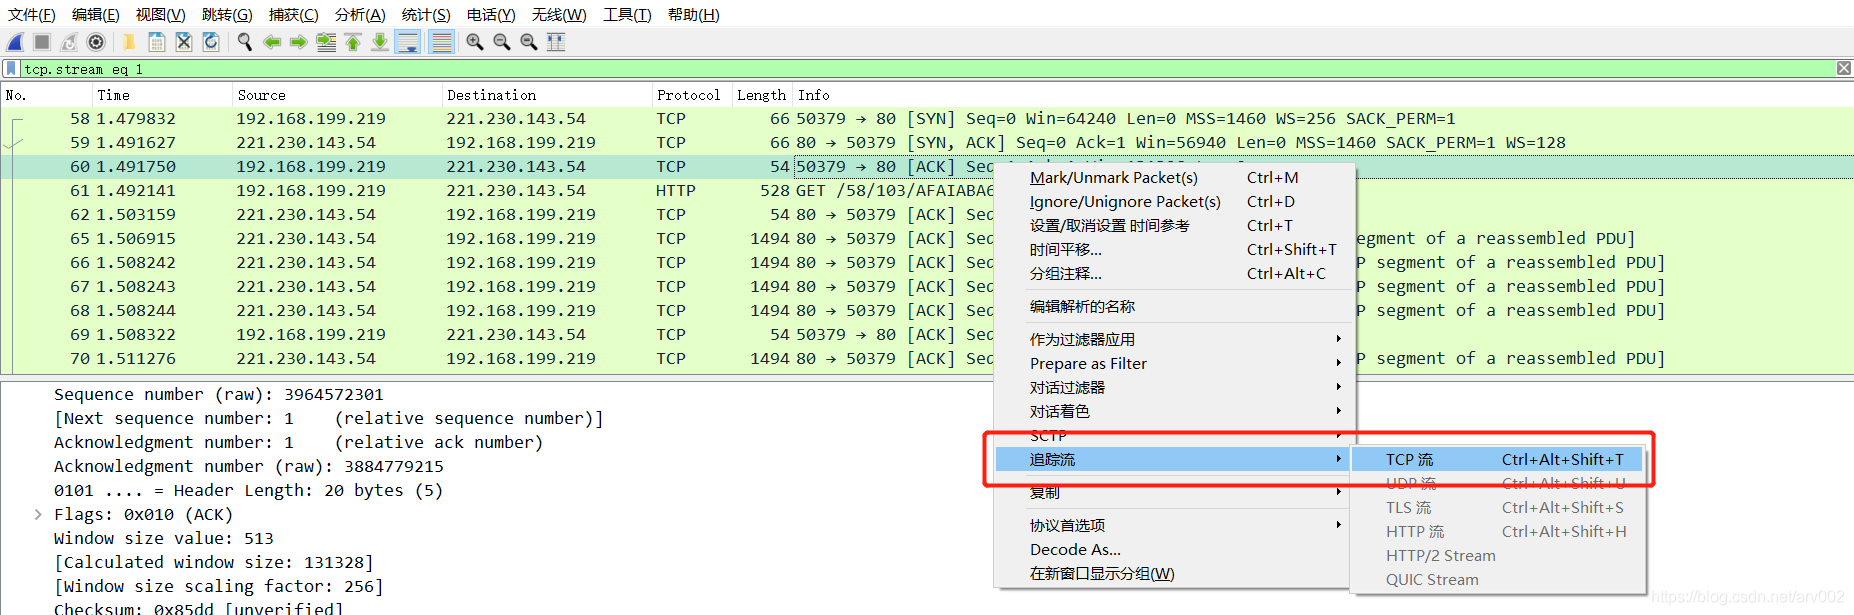Jump to the last packet
1854x615 pixels.
[380, 42]
